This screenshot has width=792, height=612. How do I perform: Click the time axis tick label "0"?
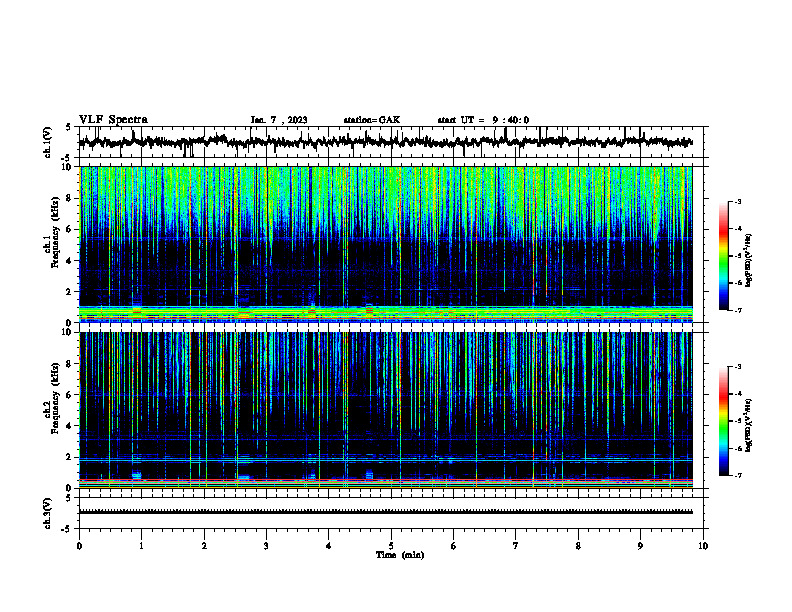click(79, 546)
